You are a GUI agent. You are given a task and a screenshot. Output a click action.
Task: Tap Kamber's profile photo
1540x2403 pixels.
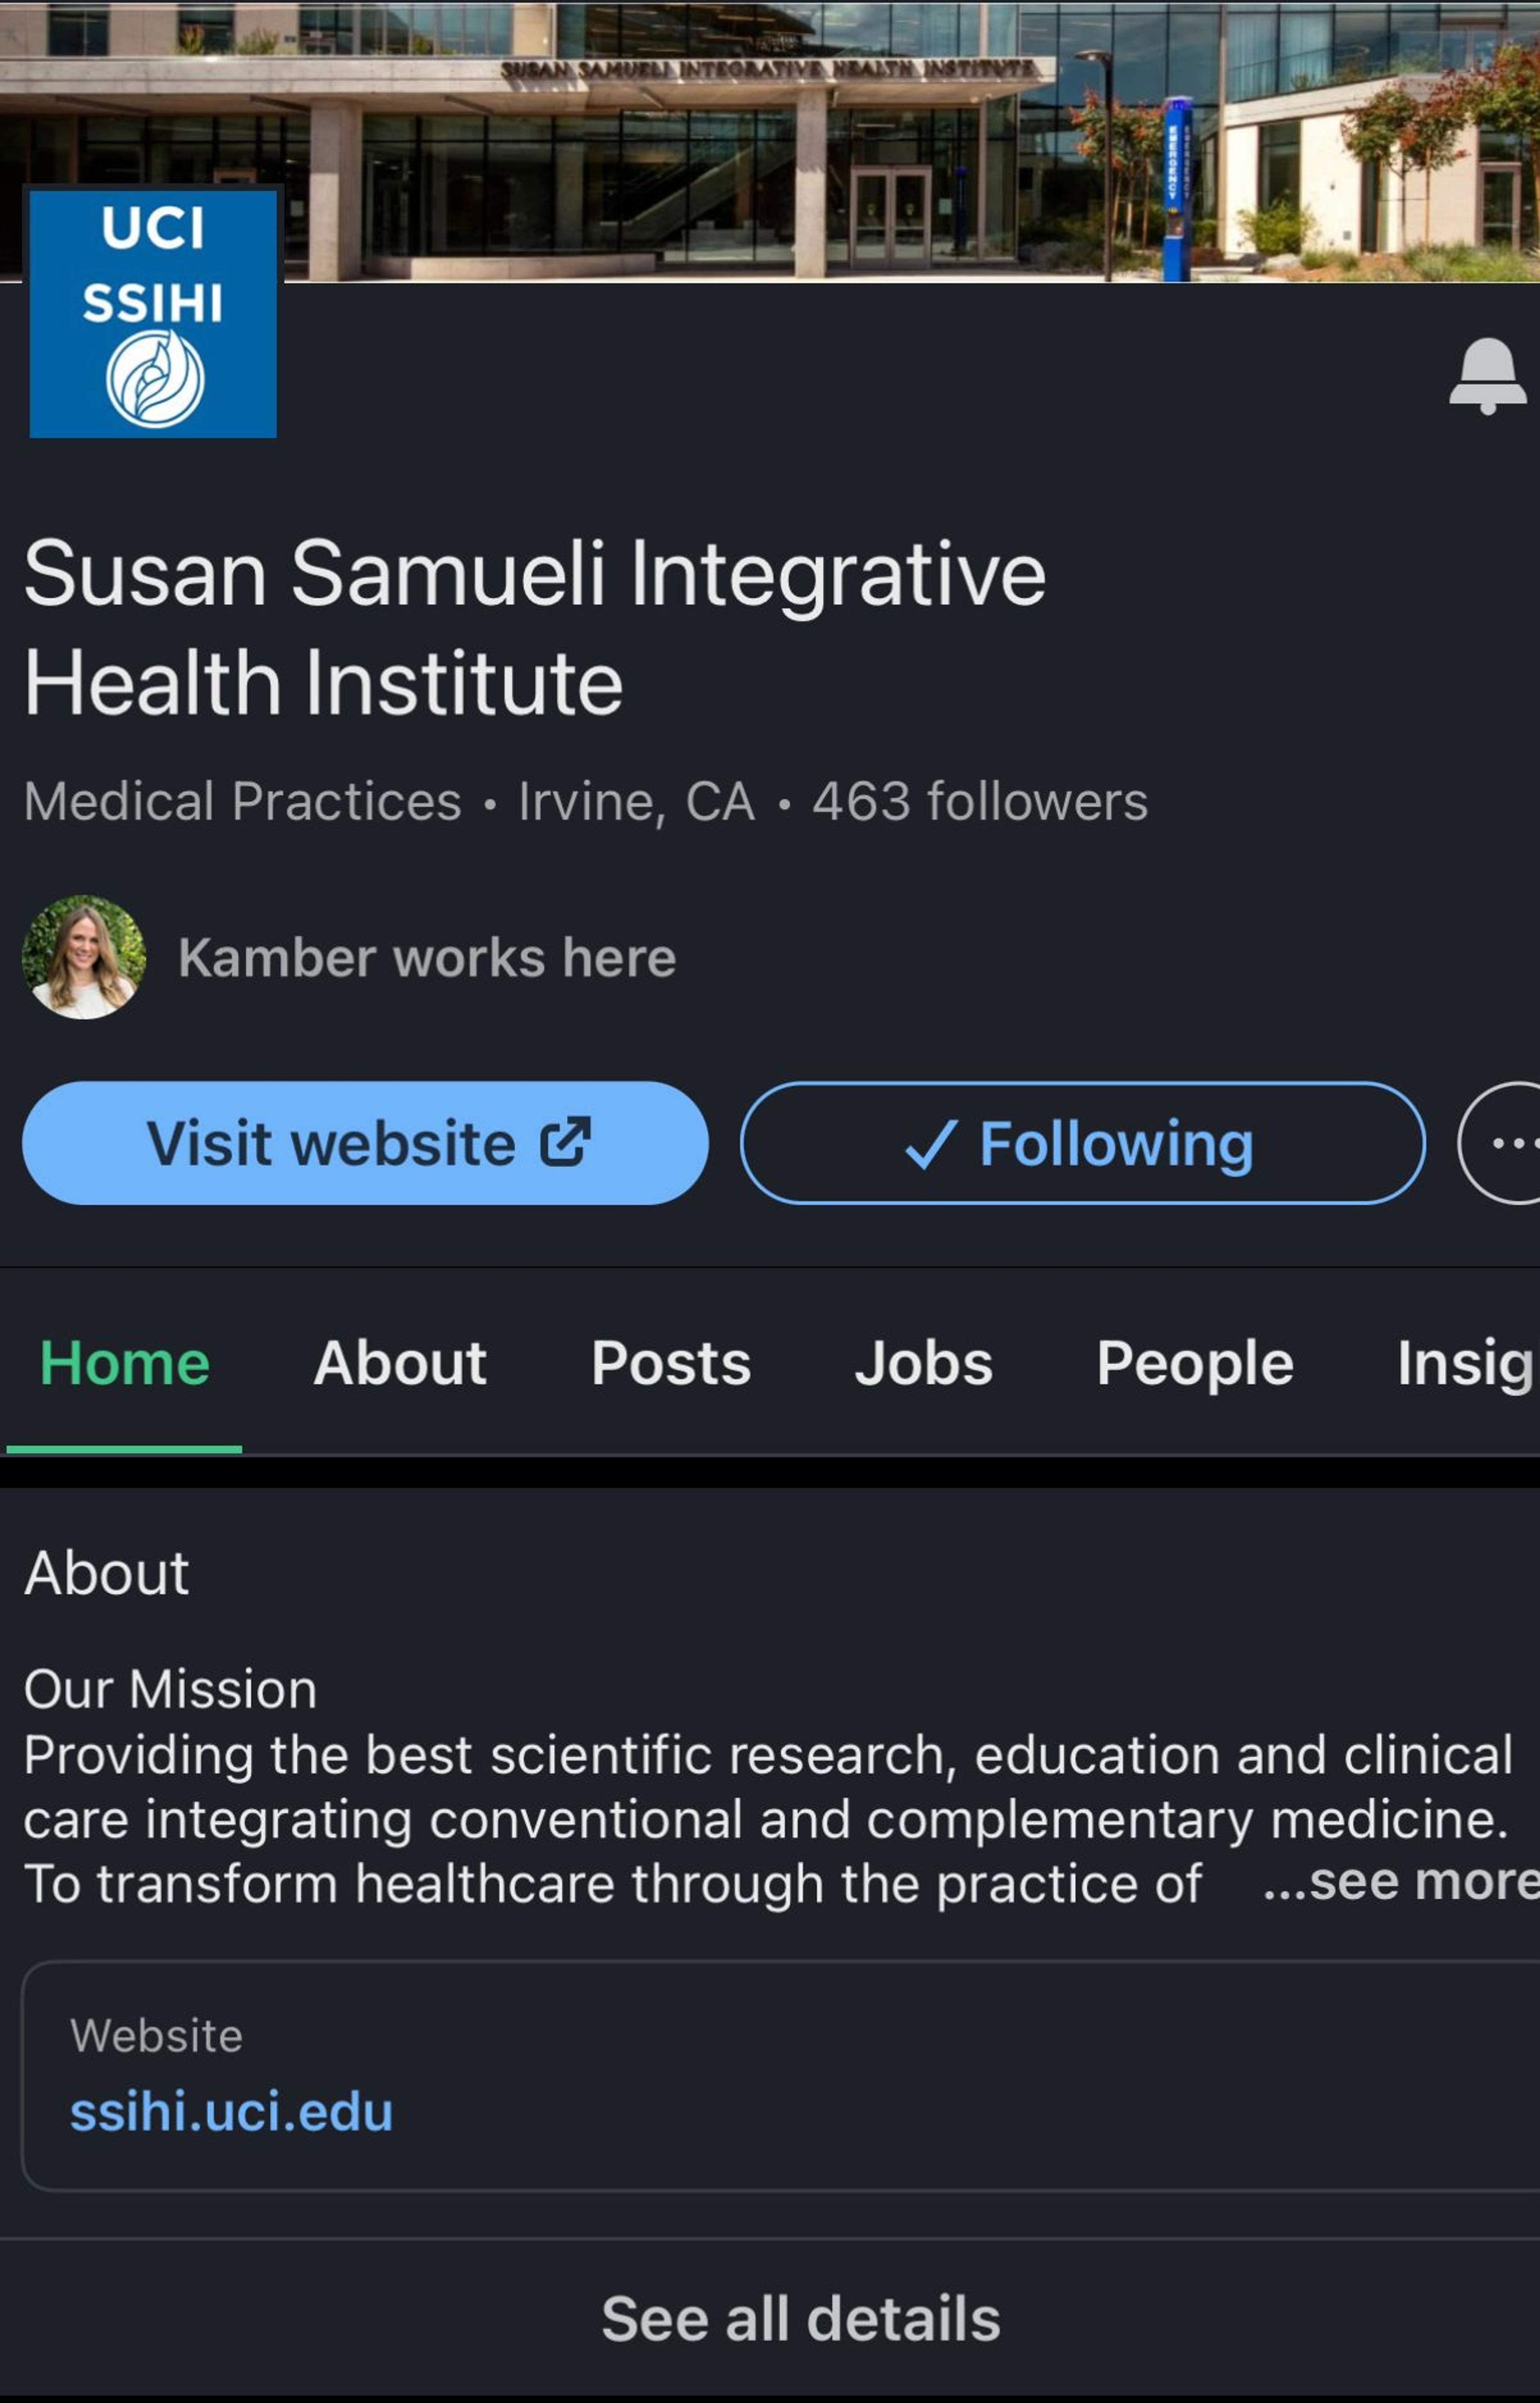84,957
